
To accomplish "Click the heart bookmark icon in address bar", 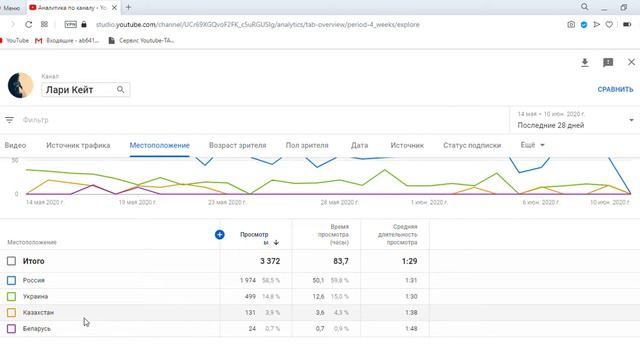I will [x=609, y=24].
